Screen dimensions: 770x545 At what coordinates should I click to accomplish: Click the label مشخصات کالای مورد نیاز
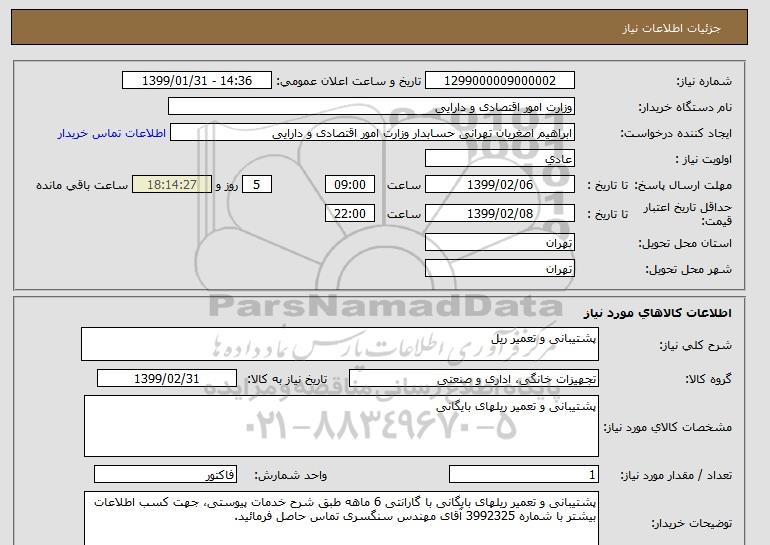click(x=667, y=427)
